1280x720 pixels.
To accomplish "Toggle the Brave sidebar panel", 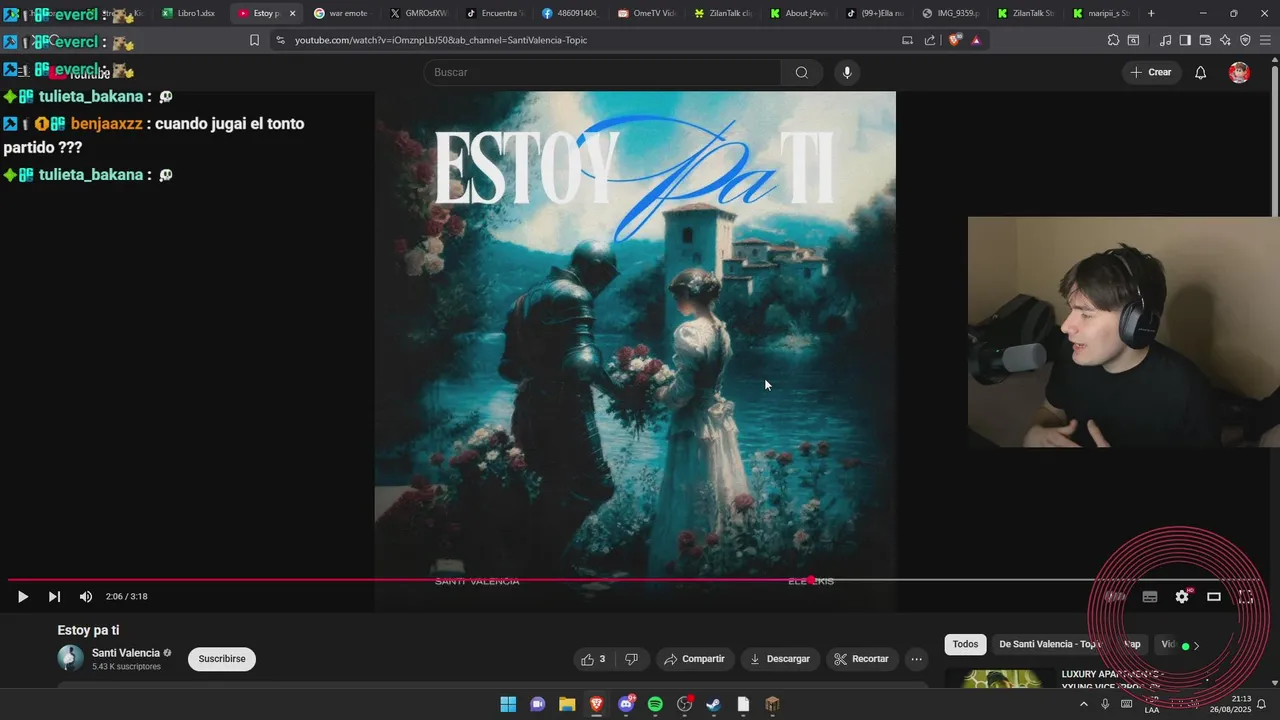I will click(x=1185, y=40).
